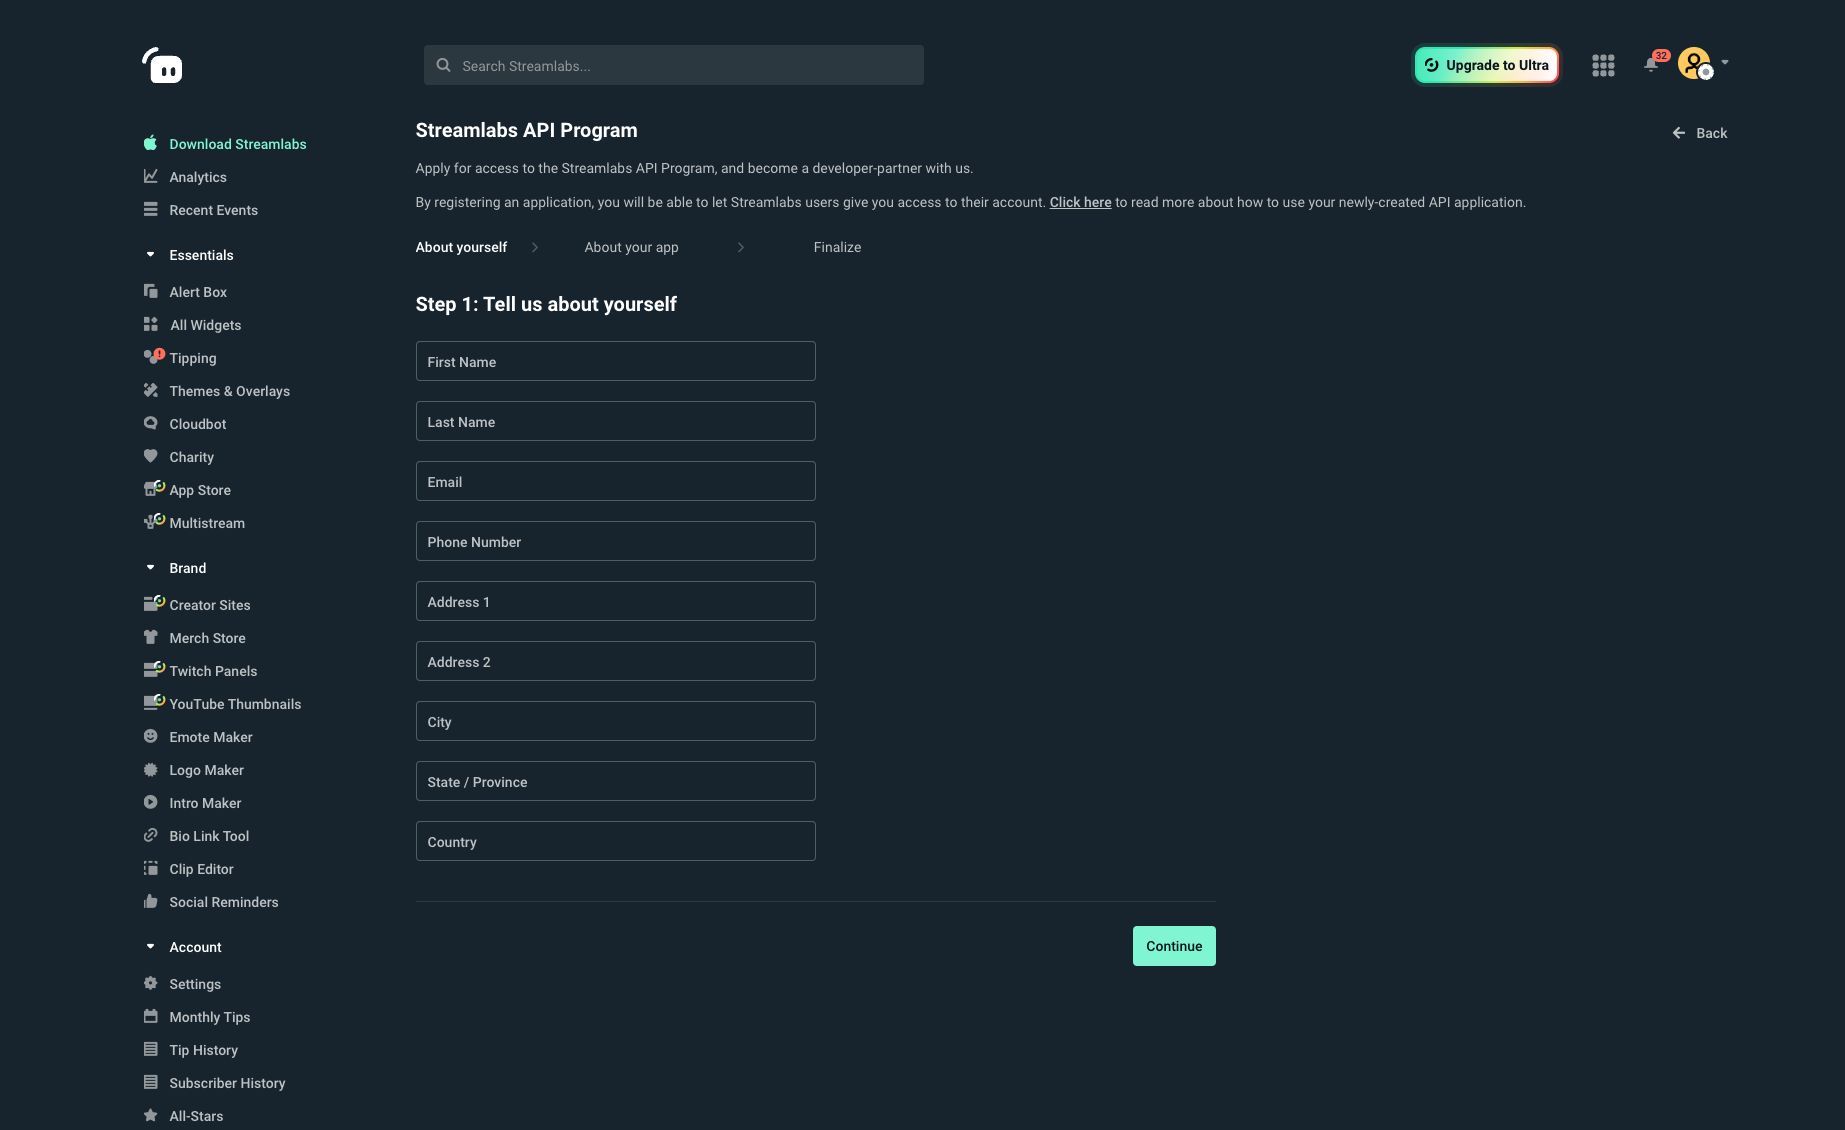The height and width of the screenshot is (1130, 1845).
Task: Click Upgrade to Ultra button
Action: (1486, 65)
